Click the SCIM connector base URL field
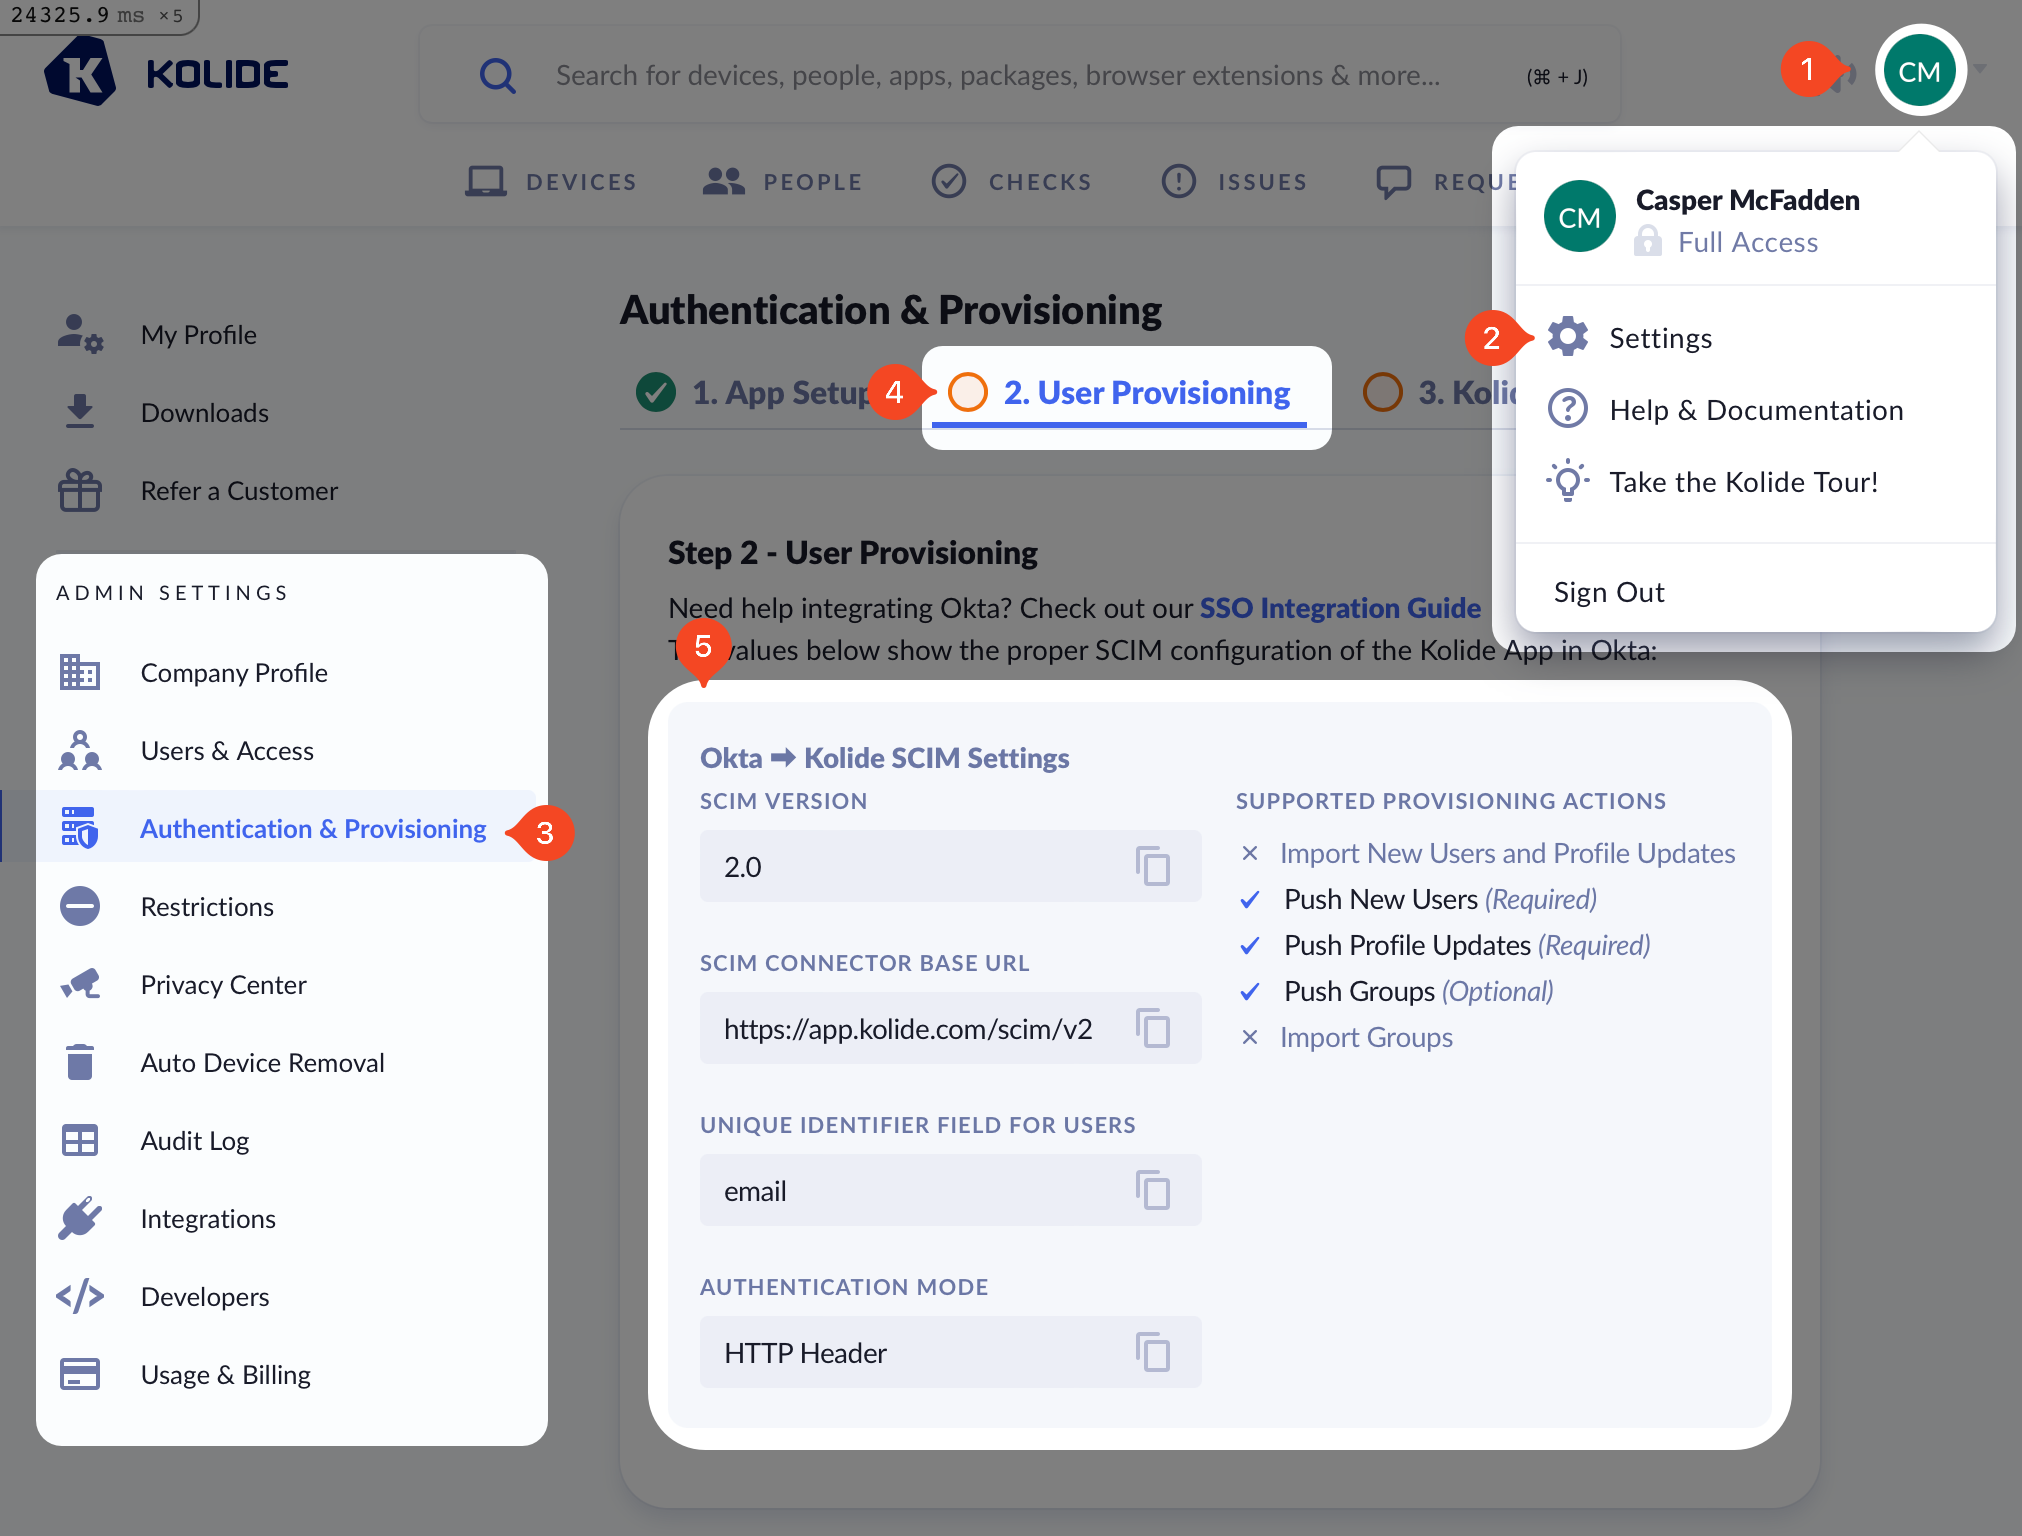The width and height of the screenshot is (2022, 1536). 950,1028
